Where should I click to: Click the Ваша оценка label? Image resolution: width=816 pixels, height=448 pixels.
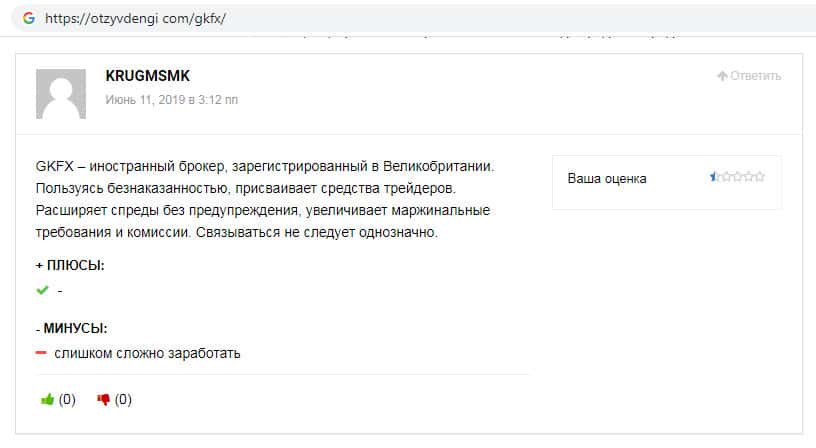(x=607, y=179)
